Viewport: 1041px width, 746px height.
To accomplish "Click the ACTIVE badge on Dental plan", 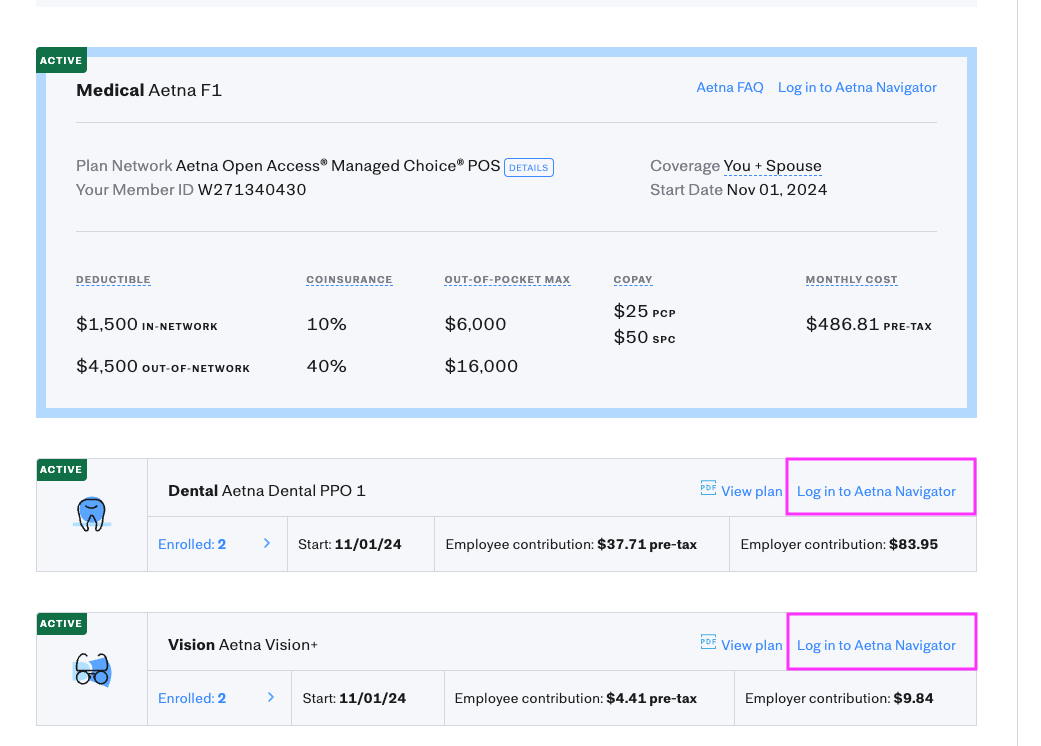I will pos(61,469).
